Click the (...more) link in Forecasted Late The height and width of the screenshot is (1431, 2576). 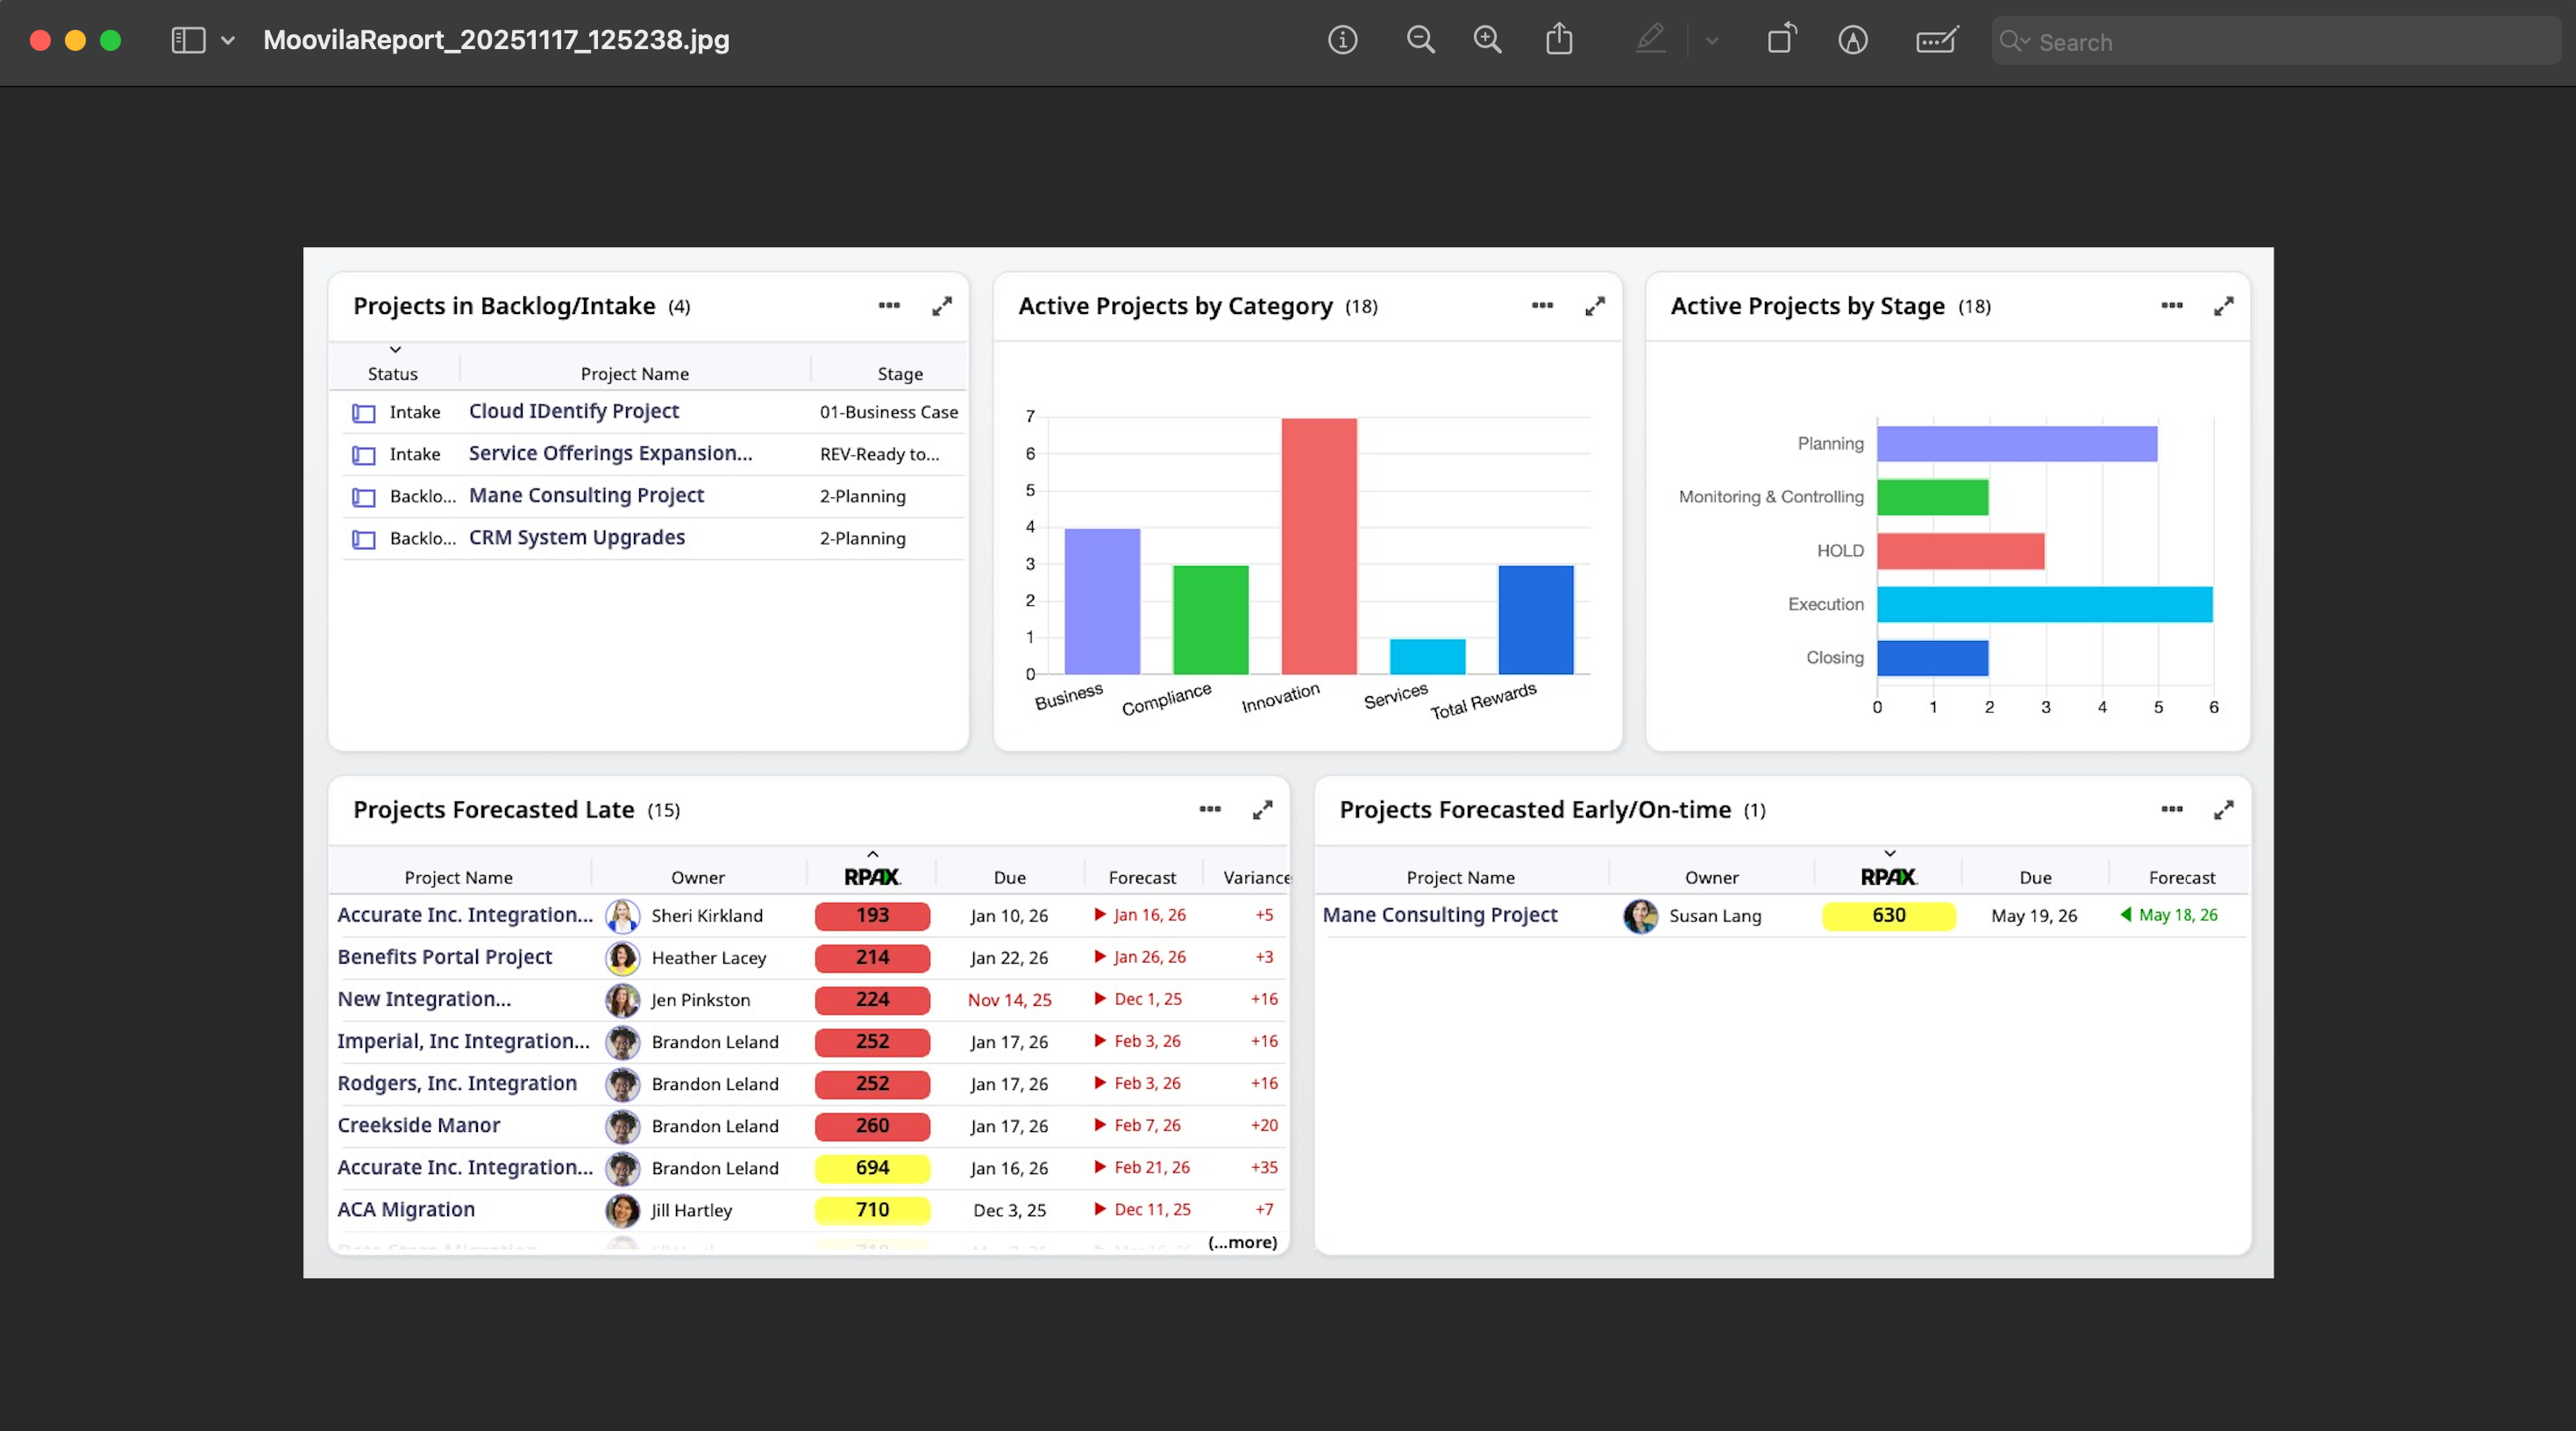coord(1242,1242)
